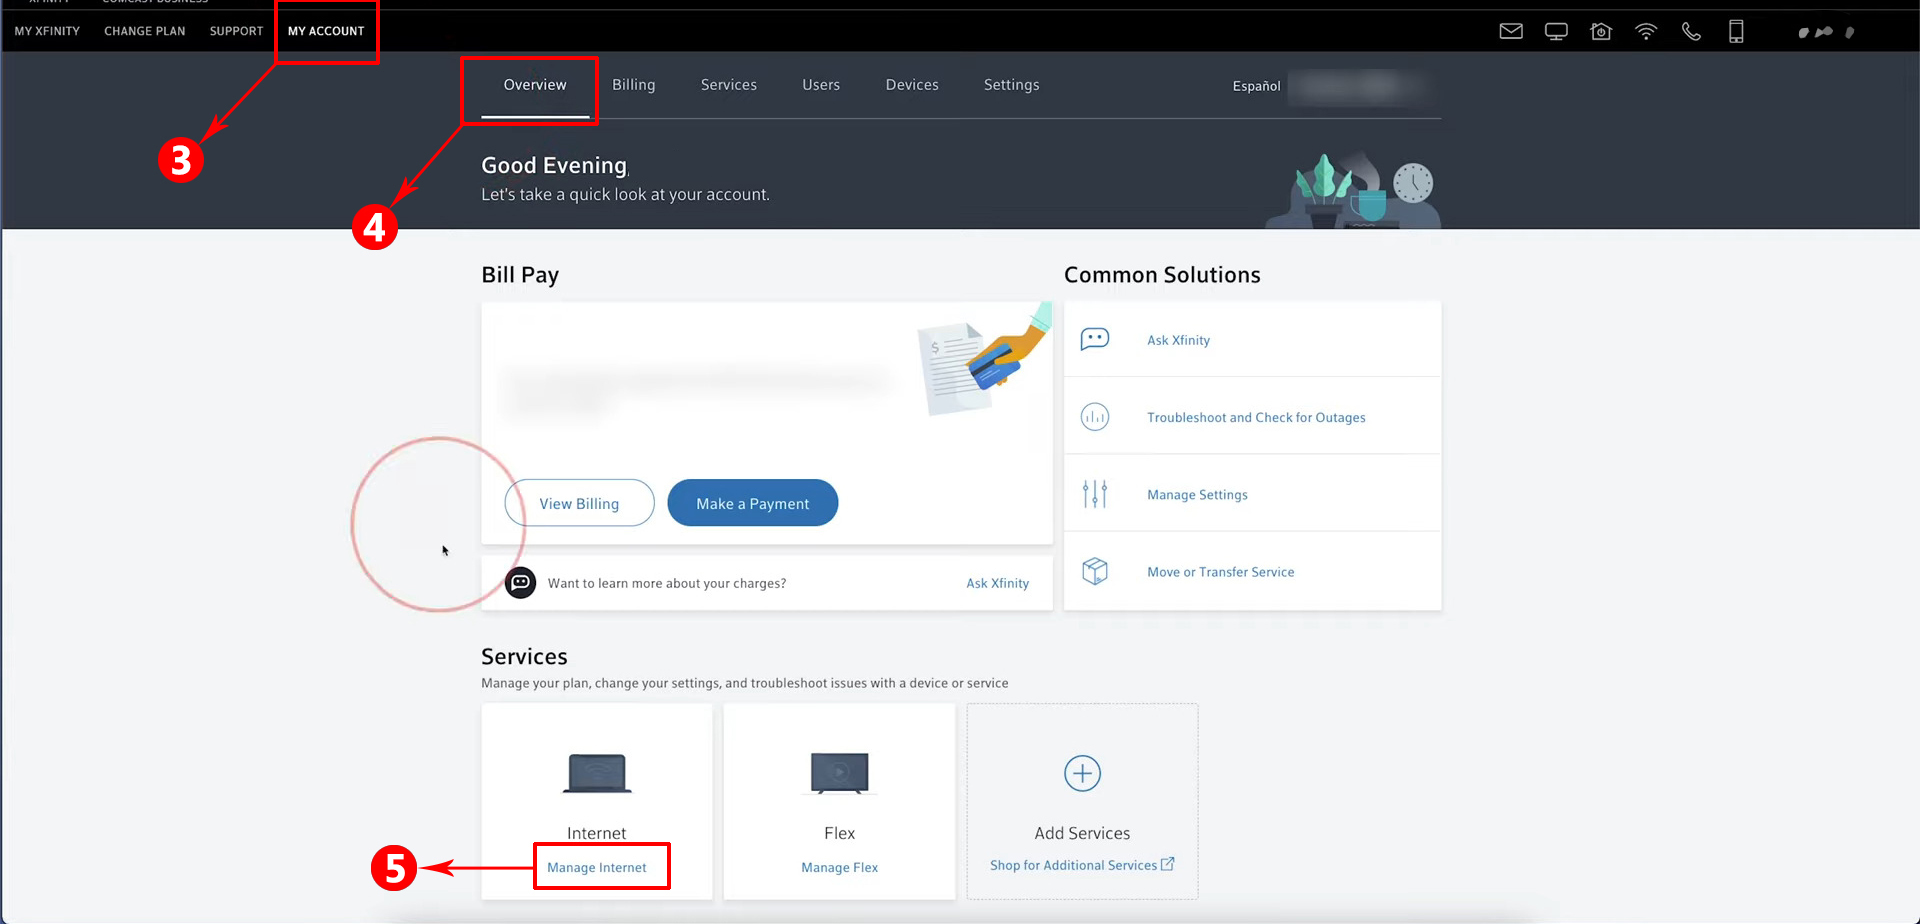Select SUPPORT from the top menu
This screenshot has width=1920, height=924.
coord(236,31)
